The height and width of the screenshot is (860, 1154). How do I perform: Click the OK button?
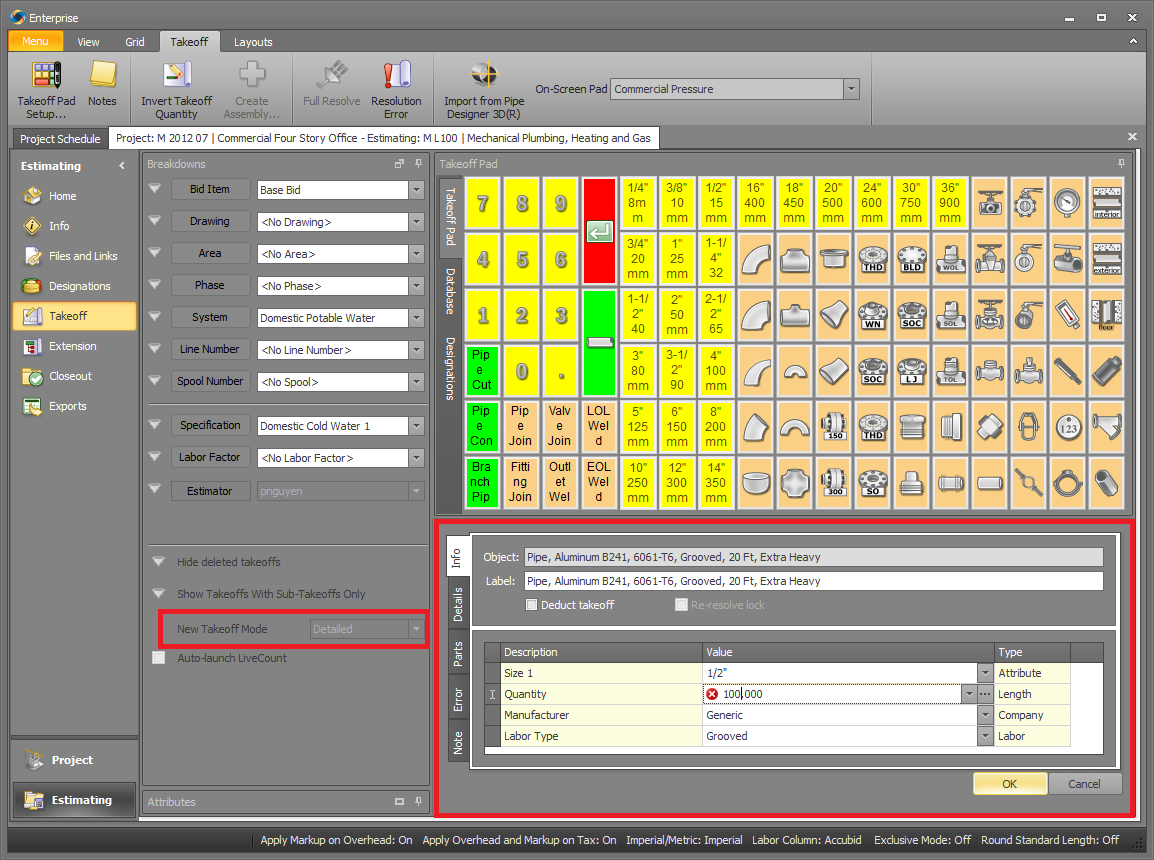(x=1009, y=783)
